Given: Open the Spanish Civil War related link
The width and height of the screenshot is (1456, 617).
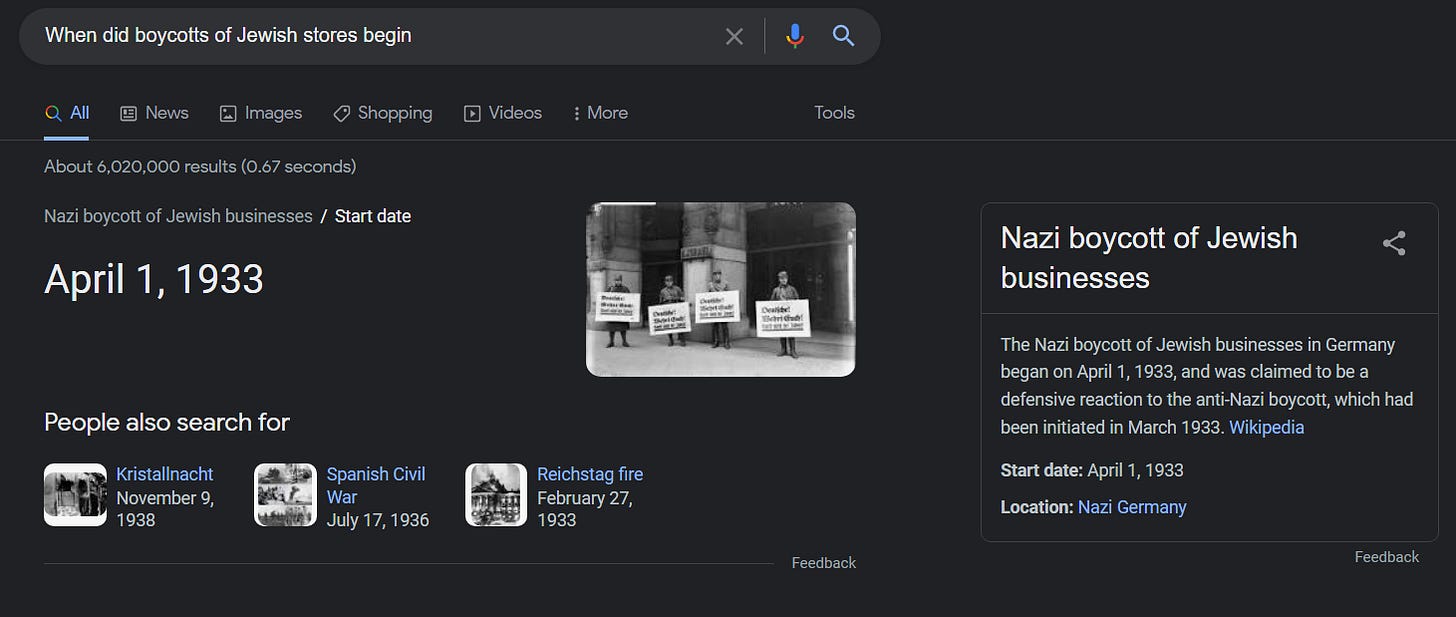Looking at the screenshot, I should pyautogui.click(x=376, y=485).
